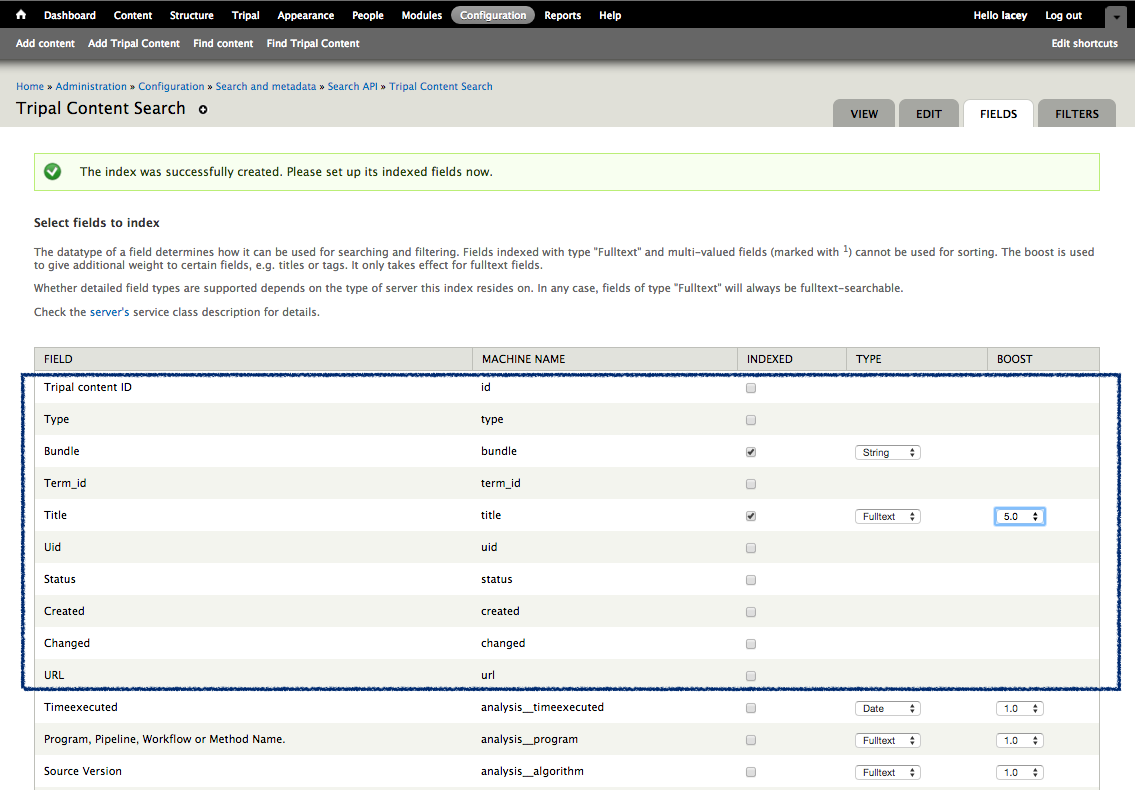Uncheck the Bundle indexed checkbox
The image size is (1135, 790).
751,452
